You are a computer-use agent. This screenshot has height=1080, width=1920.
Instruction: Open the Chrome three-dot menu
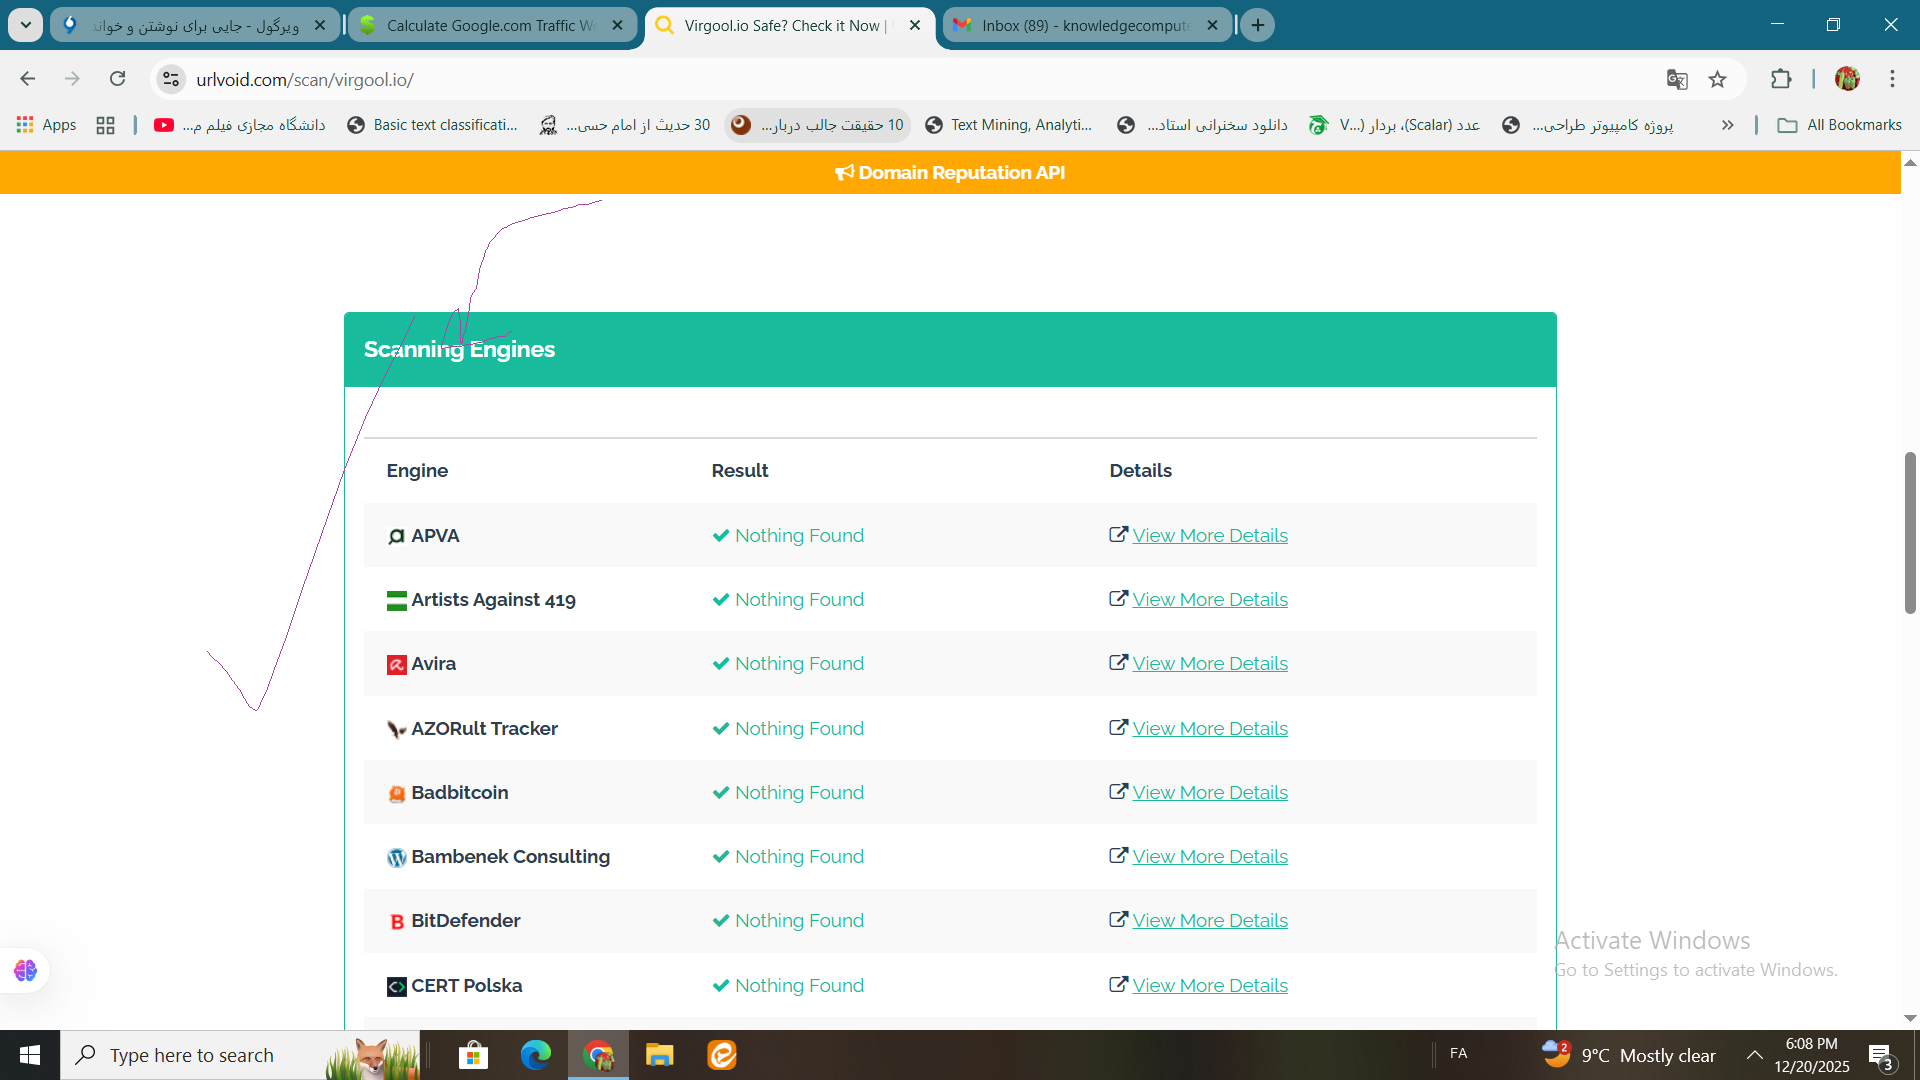[x=1892, y=79]
